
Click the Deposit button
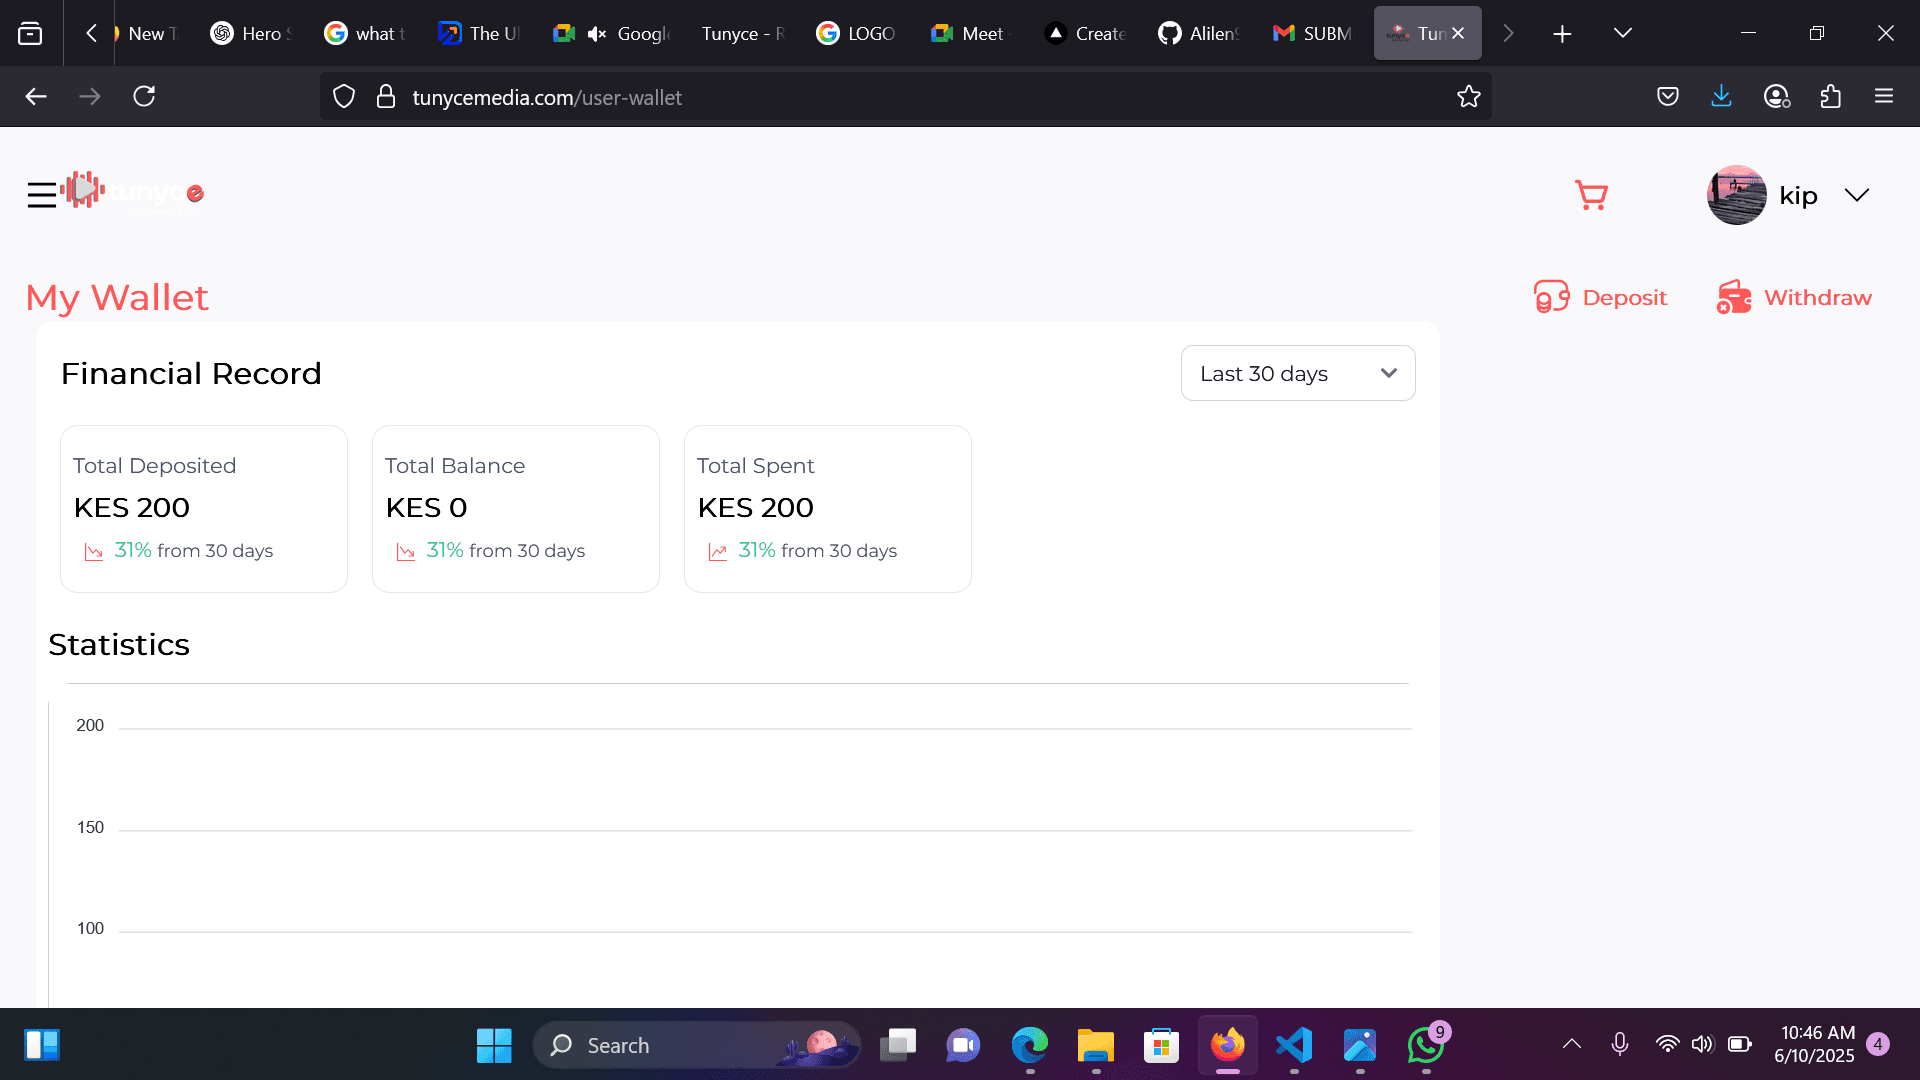[x=1600, y=297]
